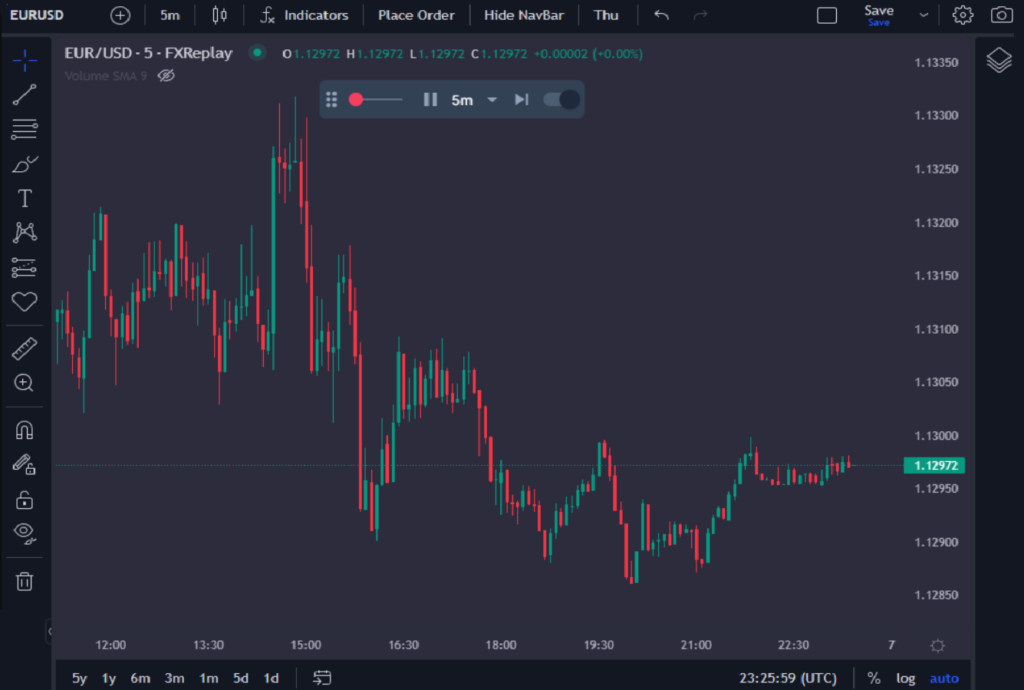The height and width of the screenshot is (690, 1024).
Task: Open the XABCD pattern tool
Action: coord(23,231)
